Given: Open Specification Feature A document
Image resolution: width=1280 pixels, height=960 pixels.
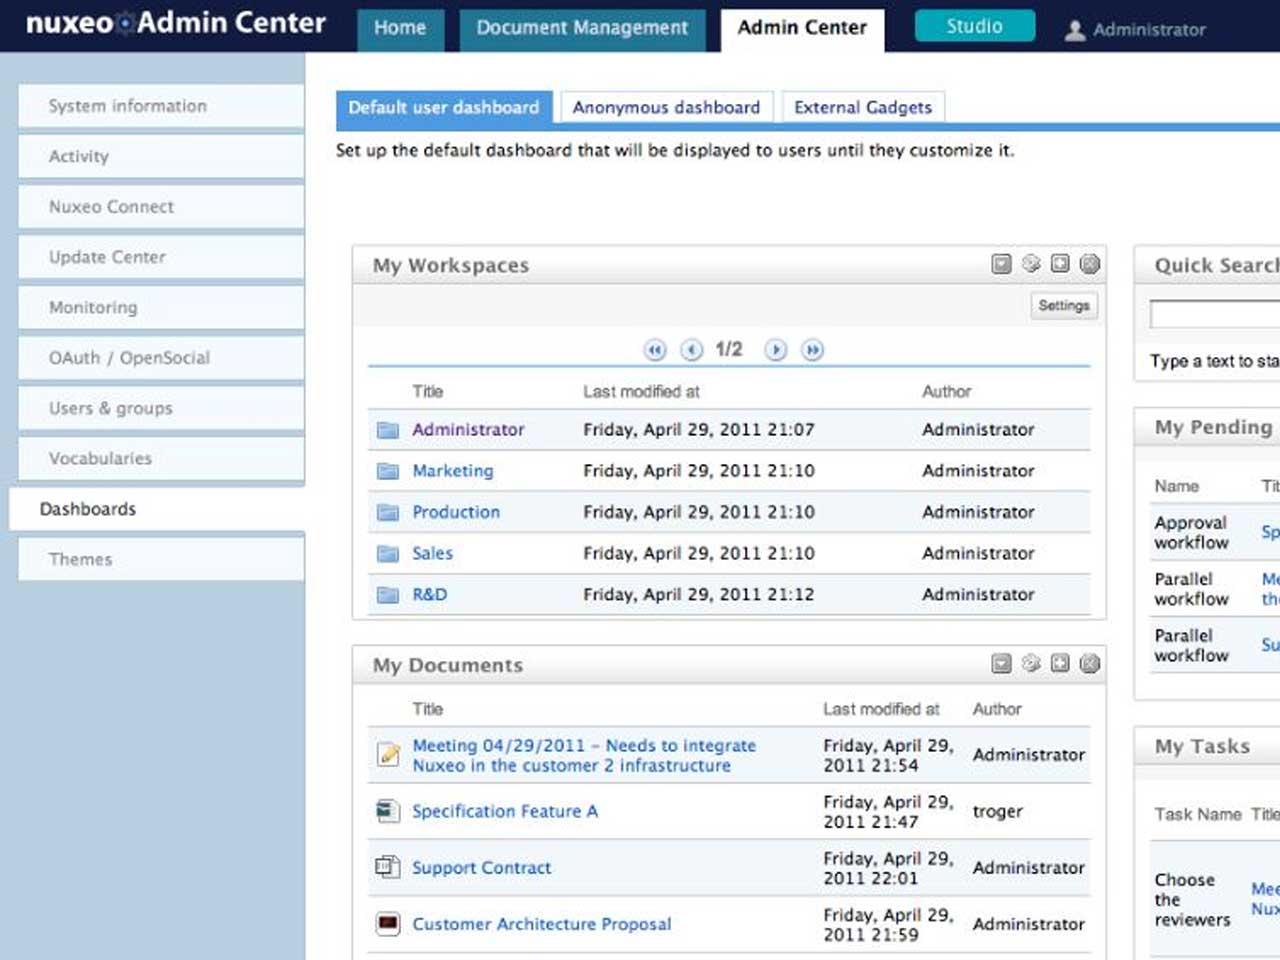Looking at the screenshot, I should click(505, 811).
